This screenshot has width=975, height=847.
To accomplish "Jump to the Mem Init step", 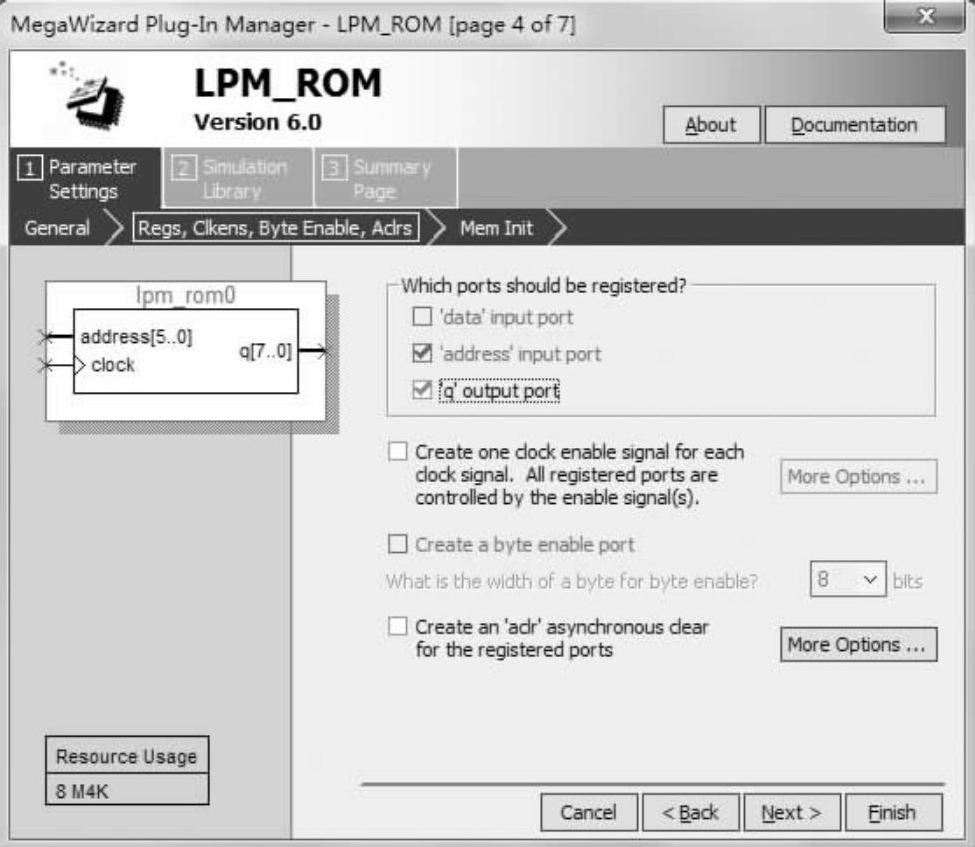I will [496, 228].
